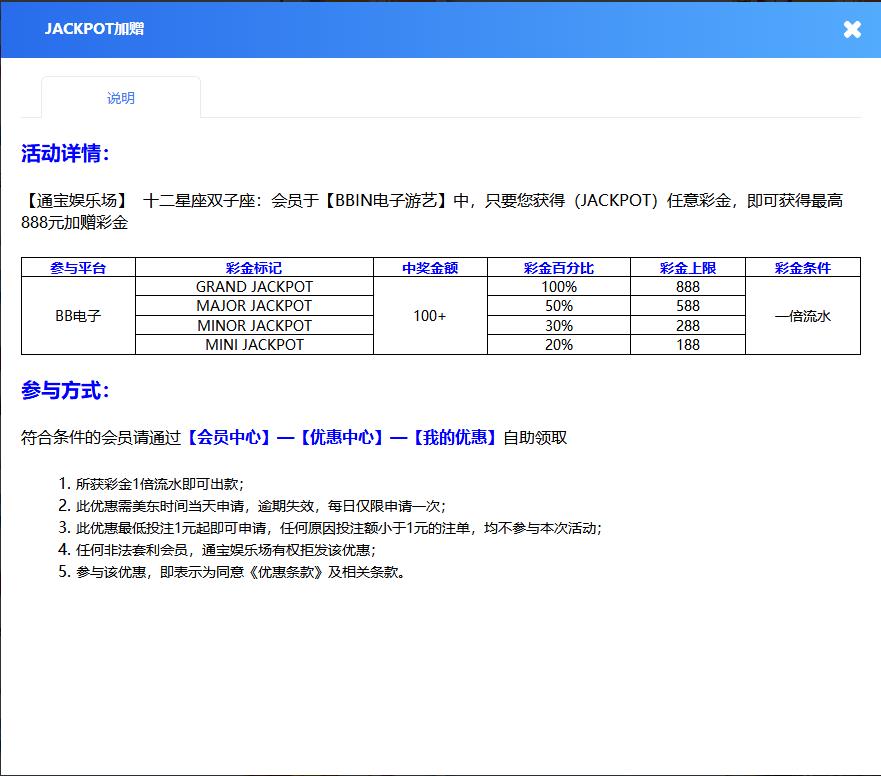This screenshot has height=776, width=881.
Task: Click the JACKPOT加赠 dialog title
Action: [94, 29]
